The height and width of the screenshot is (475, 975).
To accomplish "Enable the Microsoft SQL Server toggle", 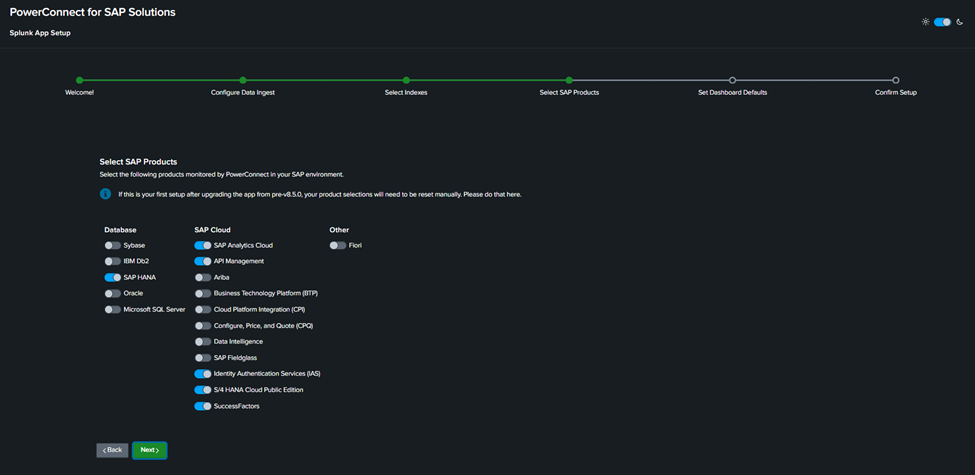I will tap(113, 309).
